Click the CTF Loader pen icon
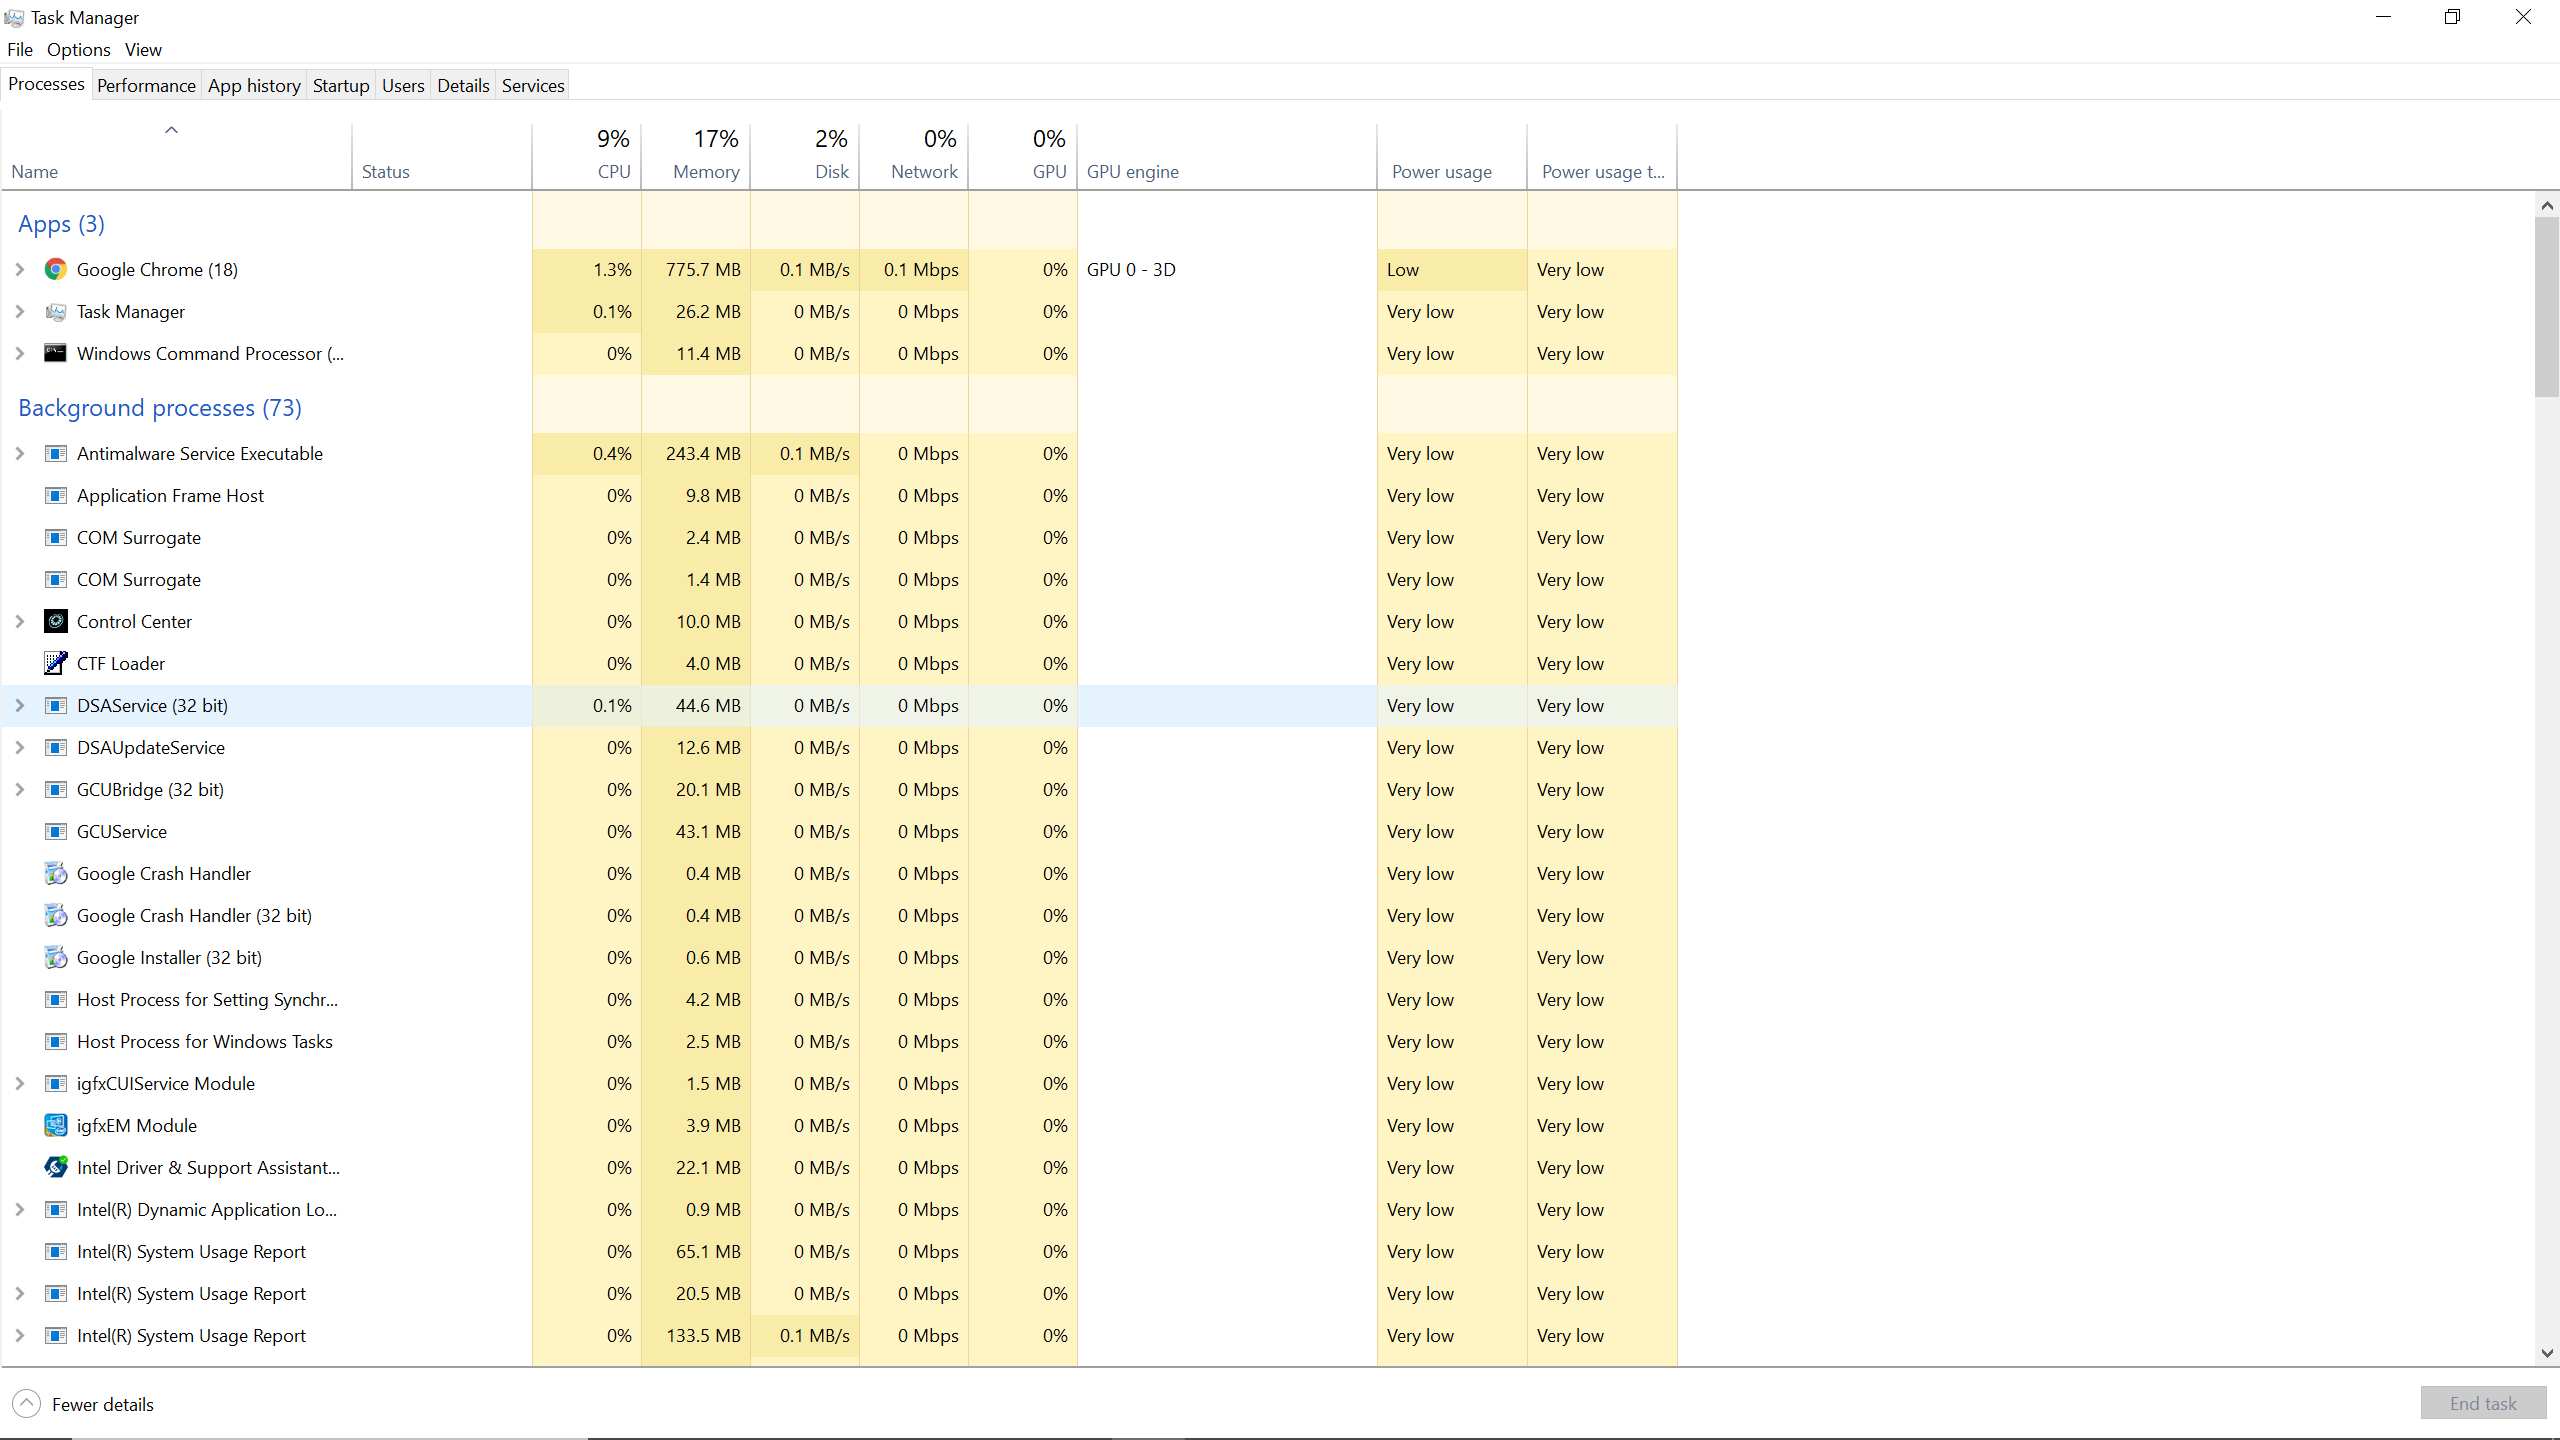Image resolution: width=2560 pixels, height=1440 pixels. pos(56,663)
